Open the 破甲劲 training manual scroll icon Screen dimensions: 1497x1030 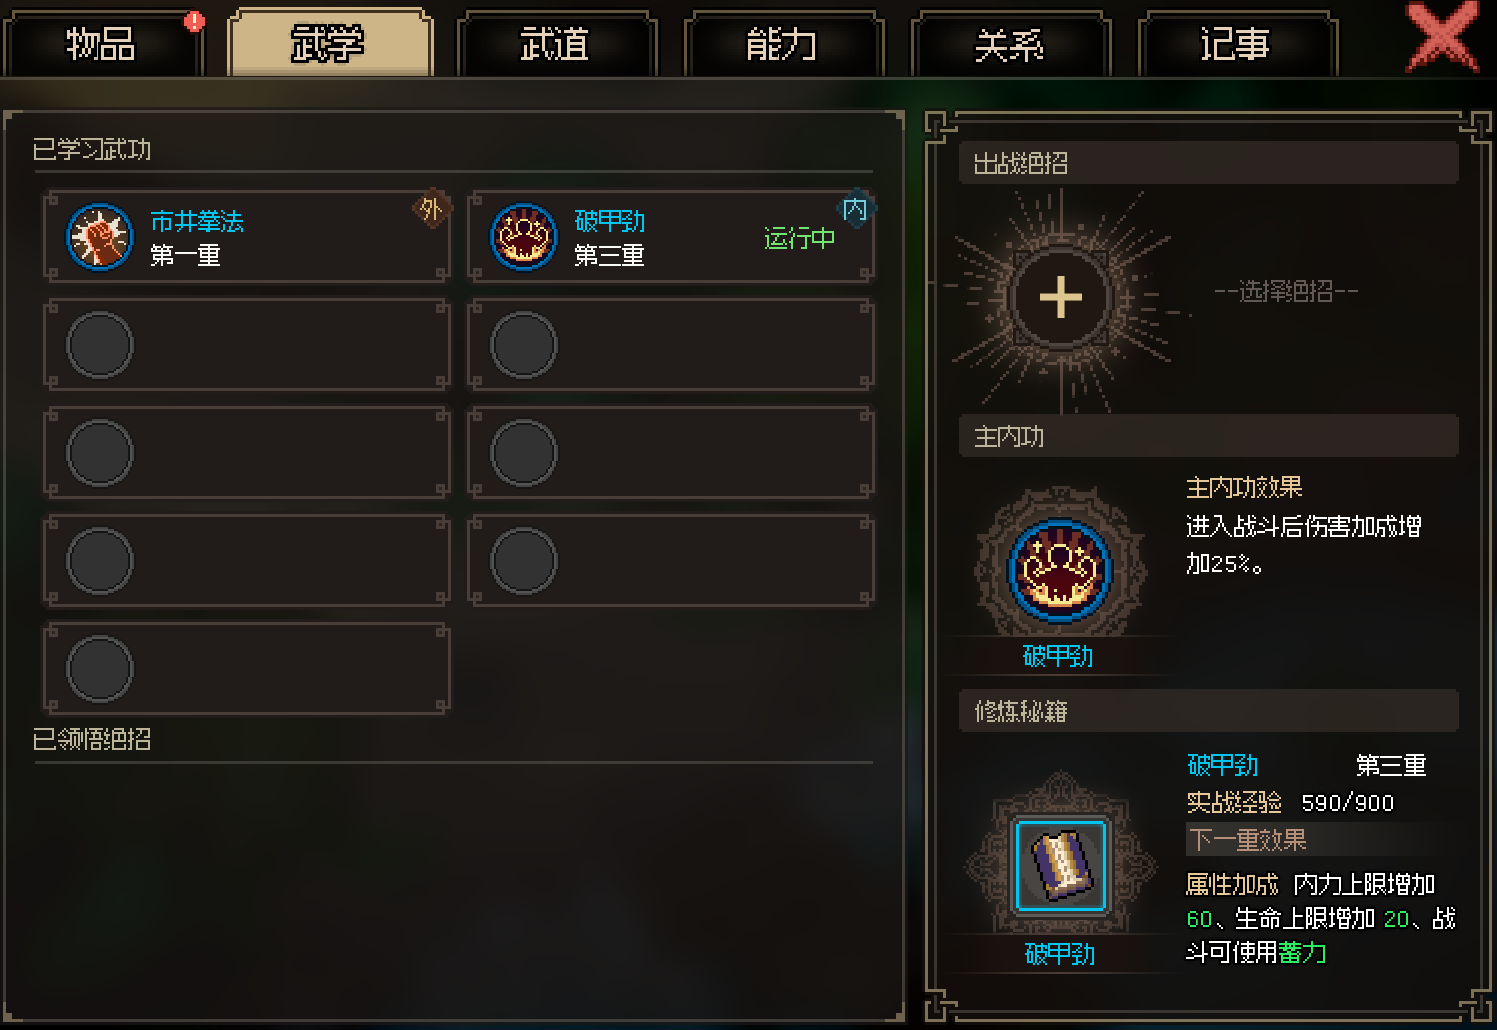1060,866
